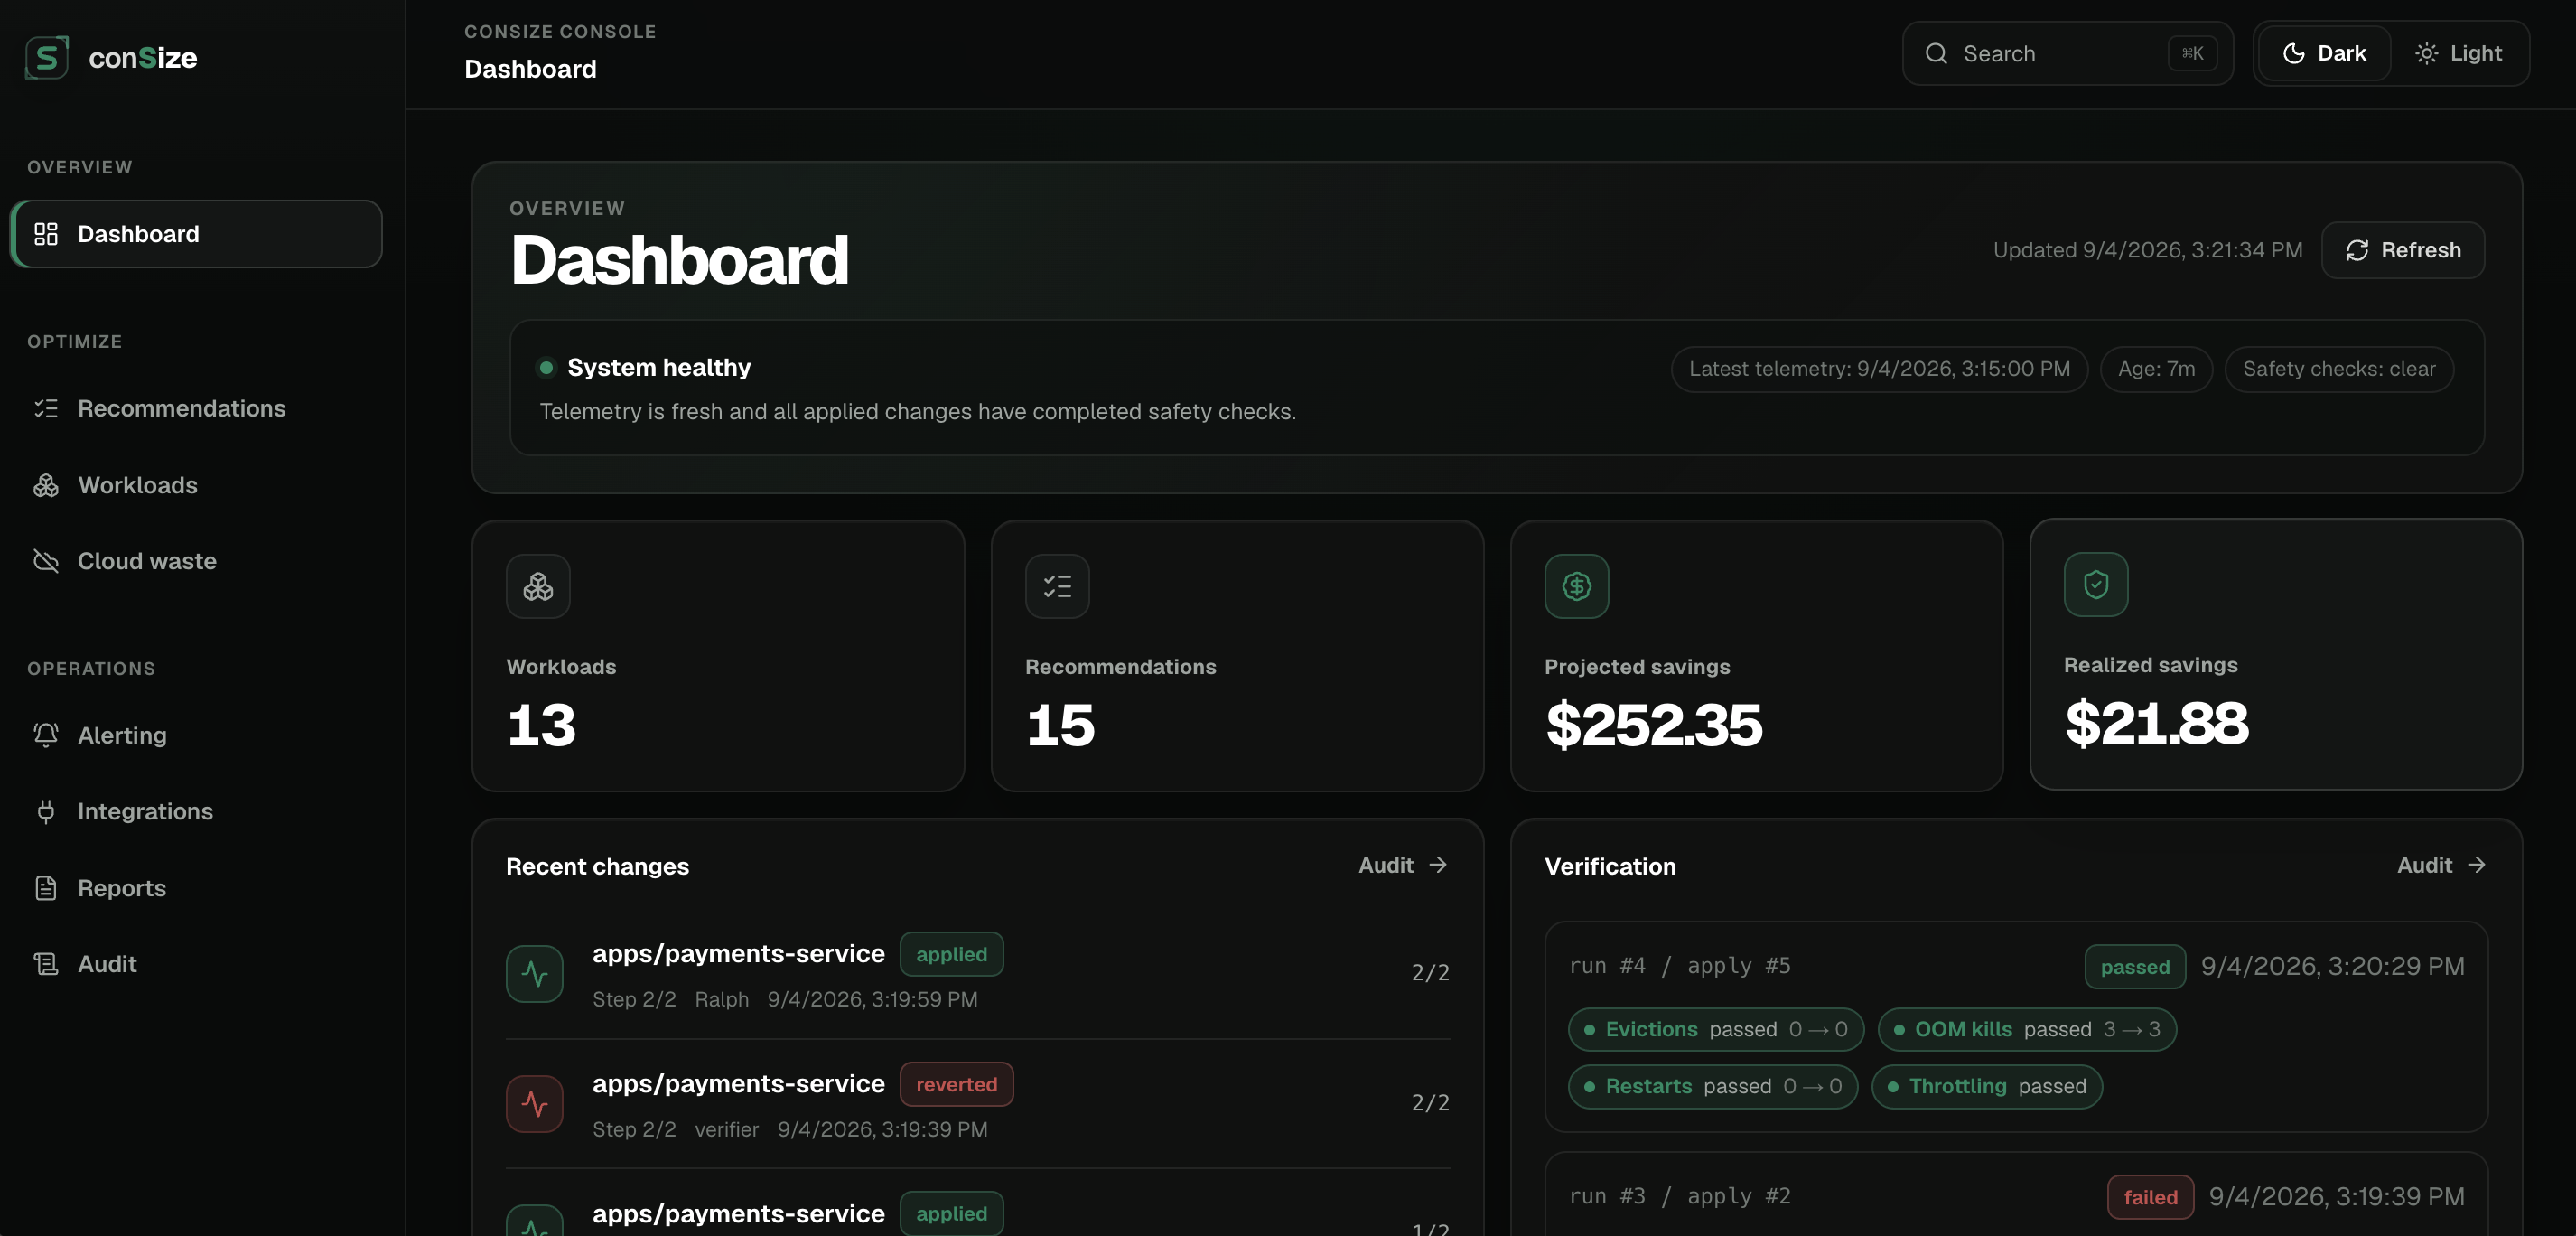The height and width of the screenshot is (1236, 2576).
Task: Go to Workloads in the sidebar
Action: (196, 485)
